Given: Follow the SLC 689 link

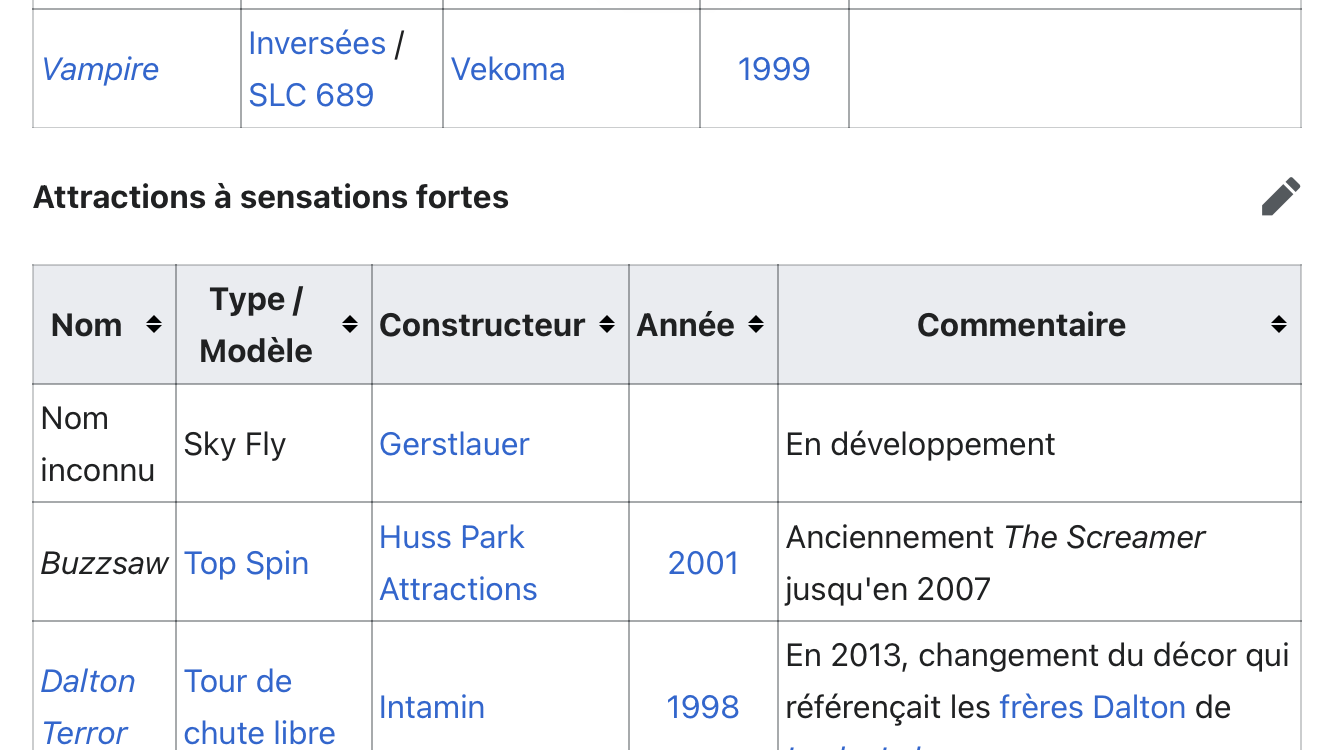Looking at the screenshot, I should [x=311, y=96].
